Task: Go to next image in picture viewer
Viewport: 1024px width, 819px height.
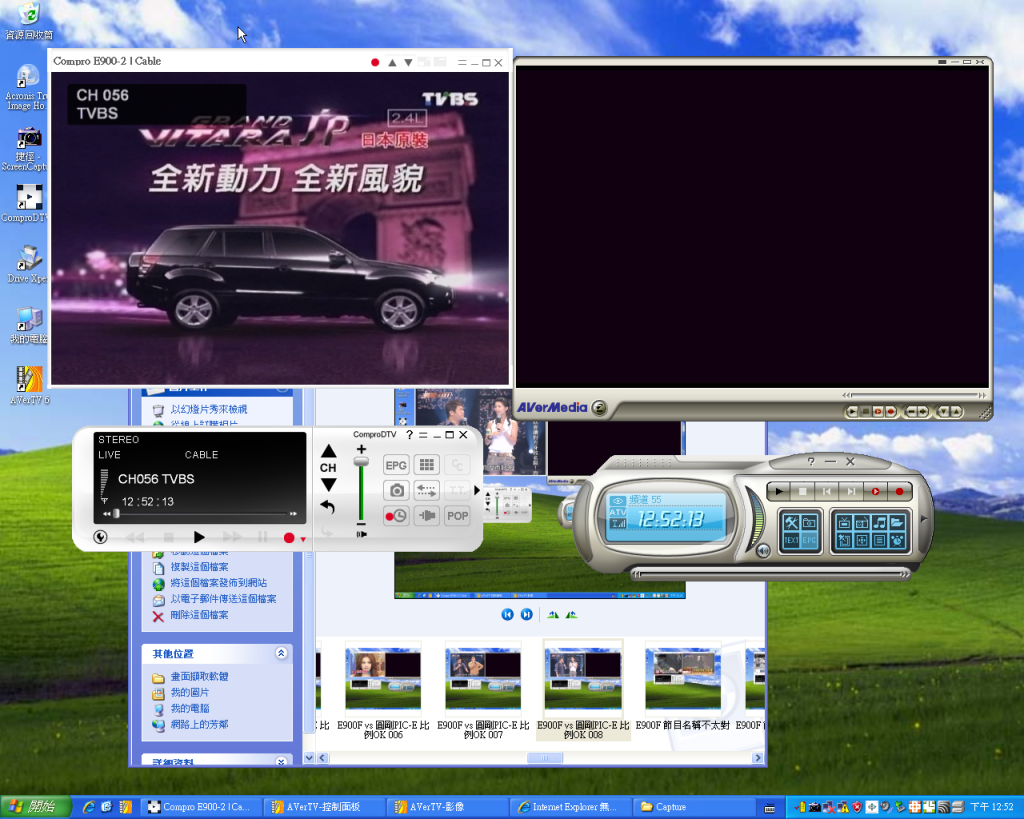Action: (x=526, y=615)
